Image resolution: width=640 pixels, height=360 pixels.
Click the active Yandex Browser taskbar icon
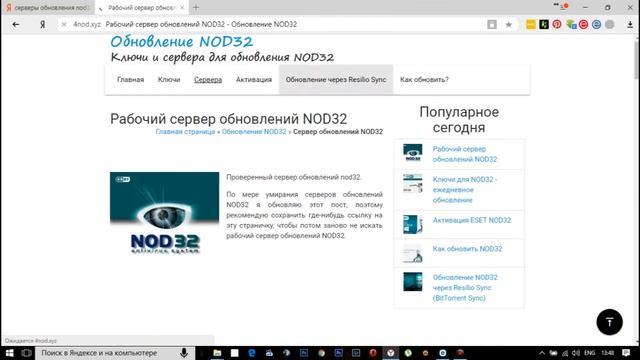(391, 353)
